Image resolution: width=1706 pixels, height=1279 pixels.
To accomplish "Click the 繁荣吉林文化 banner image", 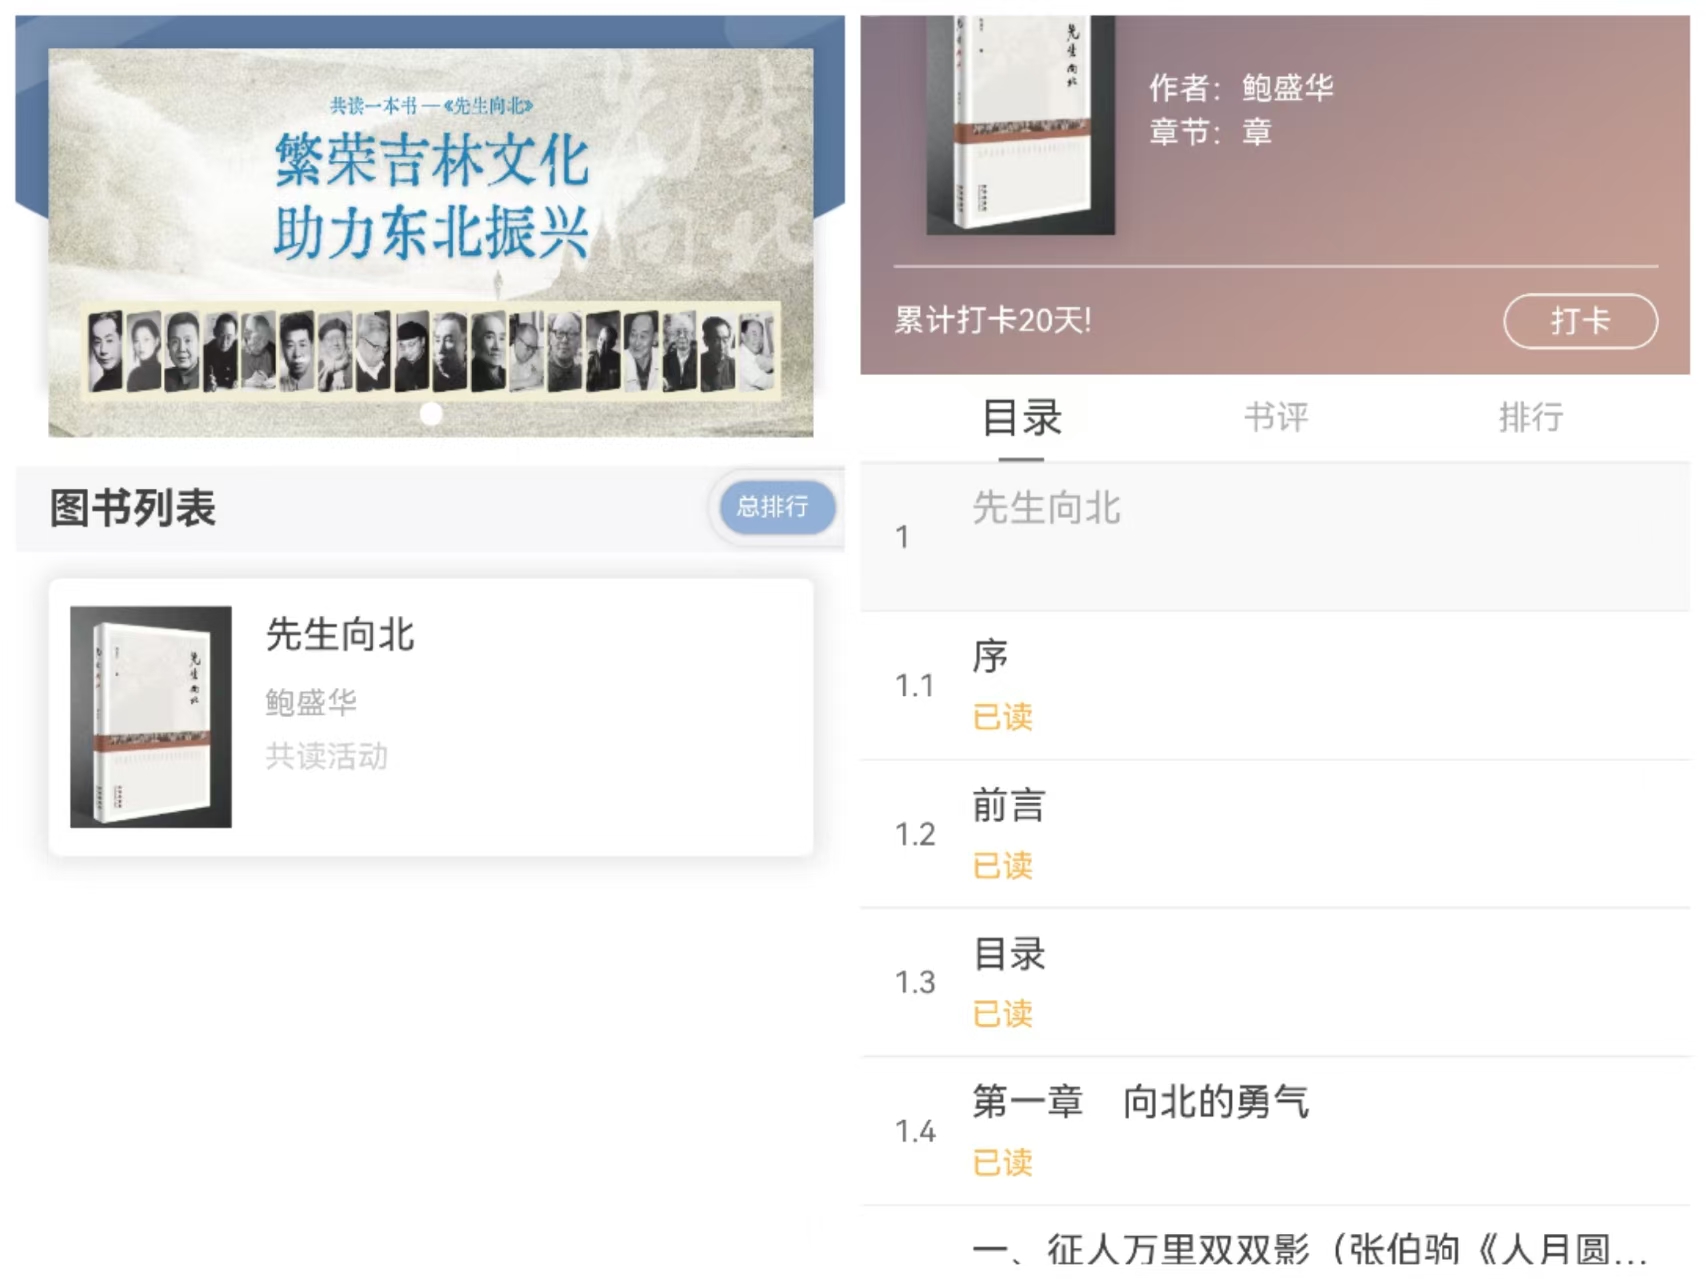I will click(x=431, y=242).
